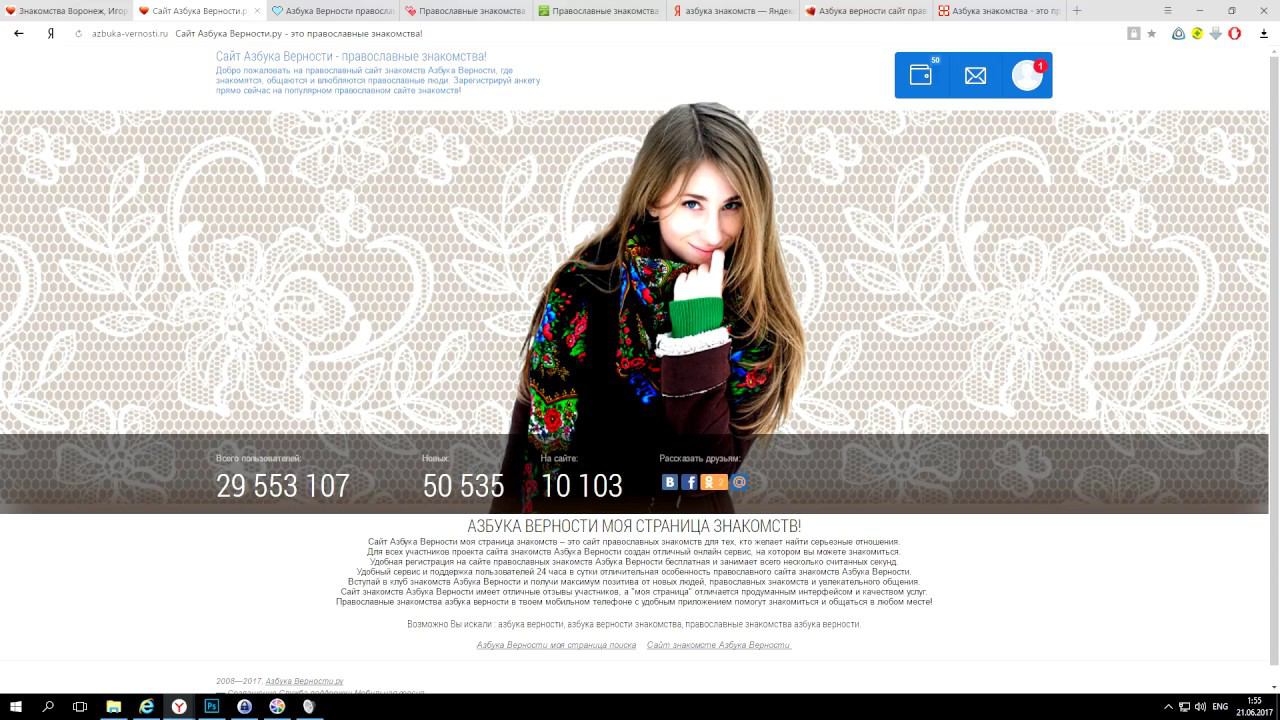Click the page lock icon in address bar
Viewport: 1280px width, 720px height.
[x=1133, y=33]
